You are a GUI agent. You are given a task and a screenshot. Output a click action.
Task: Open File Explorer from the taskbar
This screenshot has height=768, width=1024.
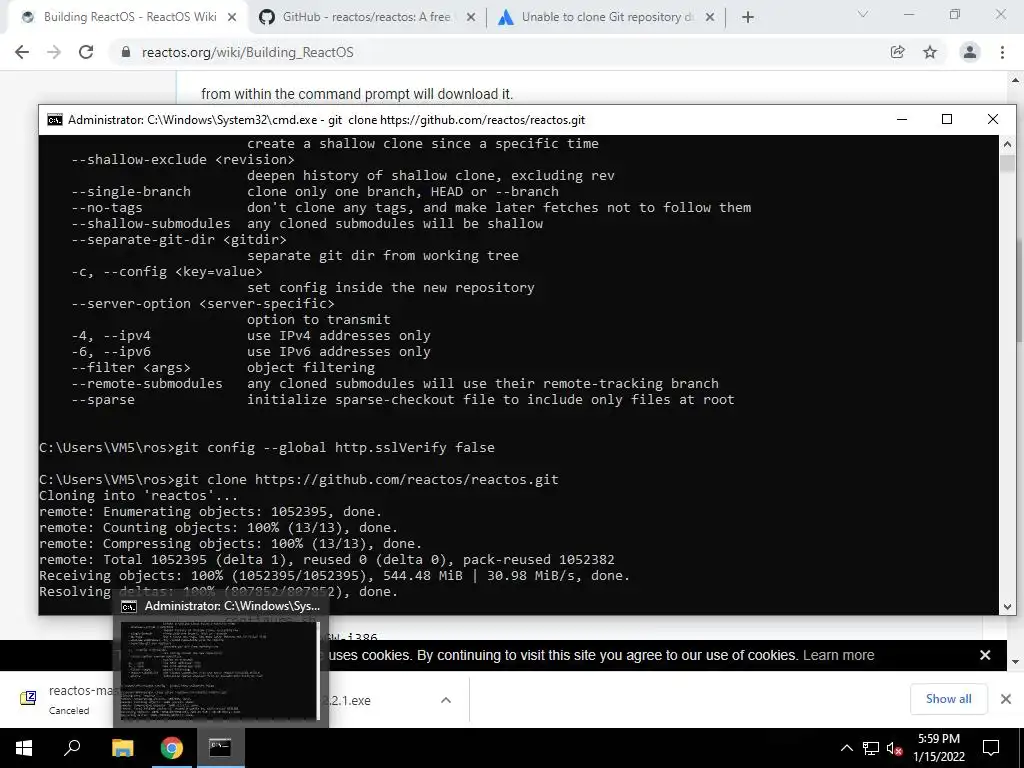(122, 748)
